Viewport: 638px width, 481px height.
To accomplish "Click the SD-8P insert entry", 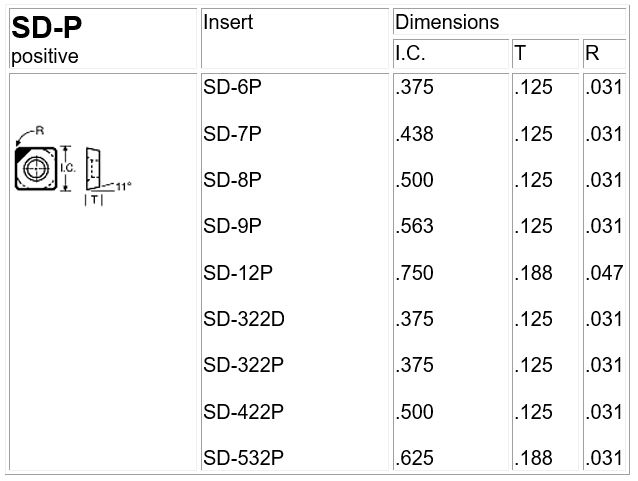I will point(233,180).
